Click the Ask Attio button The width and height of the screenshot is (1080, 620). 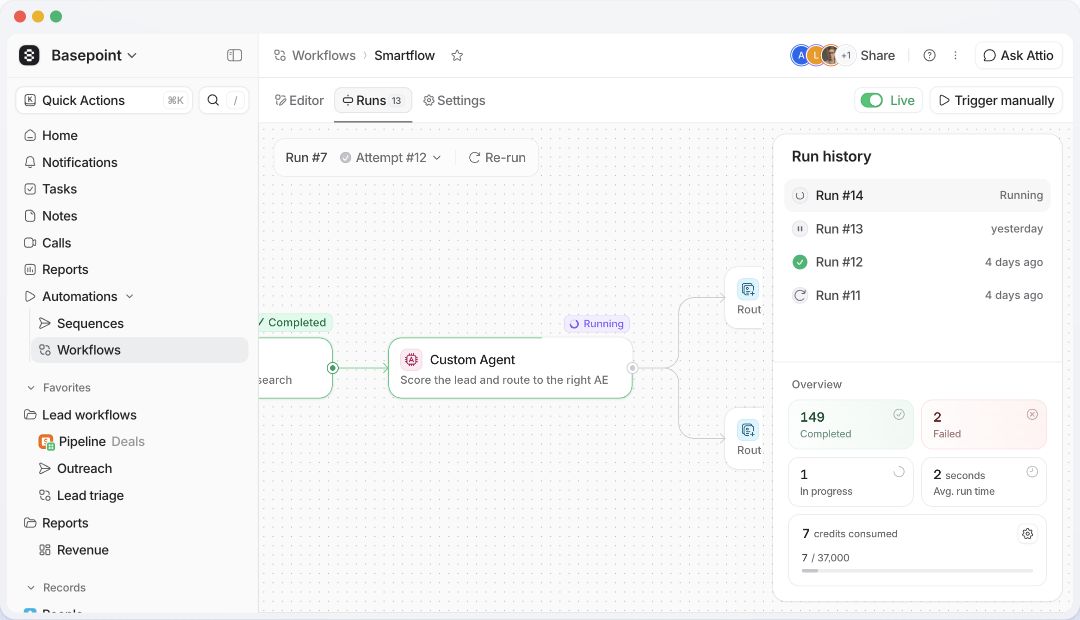click(x=1018, y=56)
